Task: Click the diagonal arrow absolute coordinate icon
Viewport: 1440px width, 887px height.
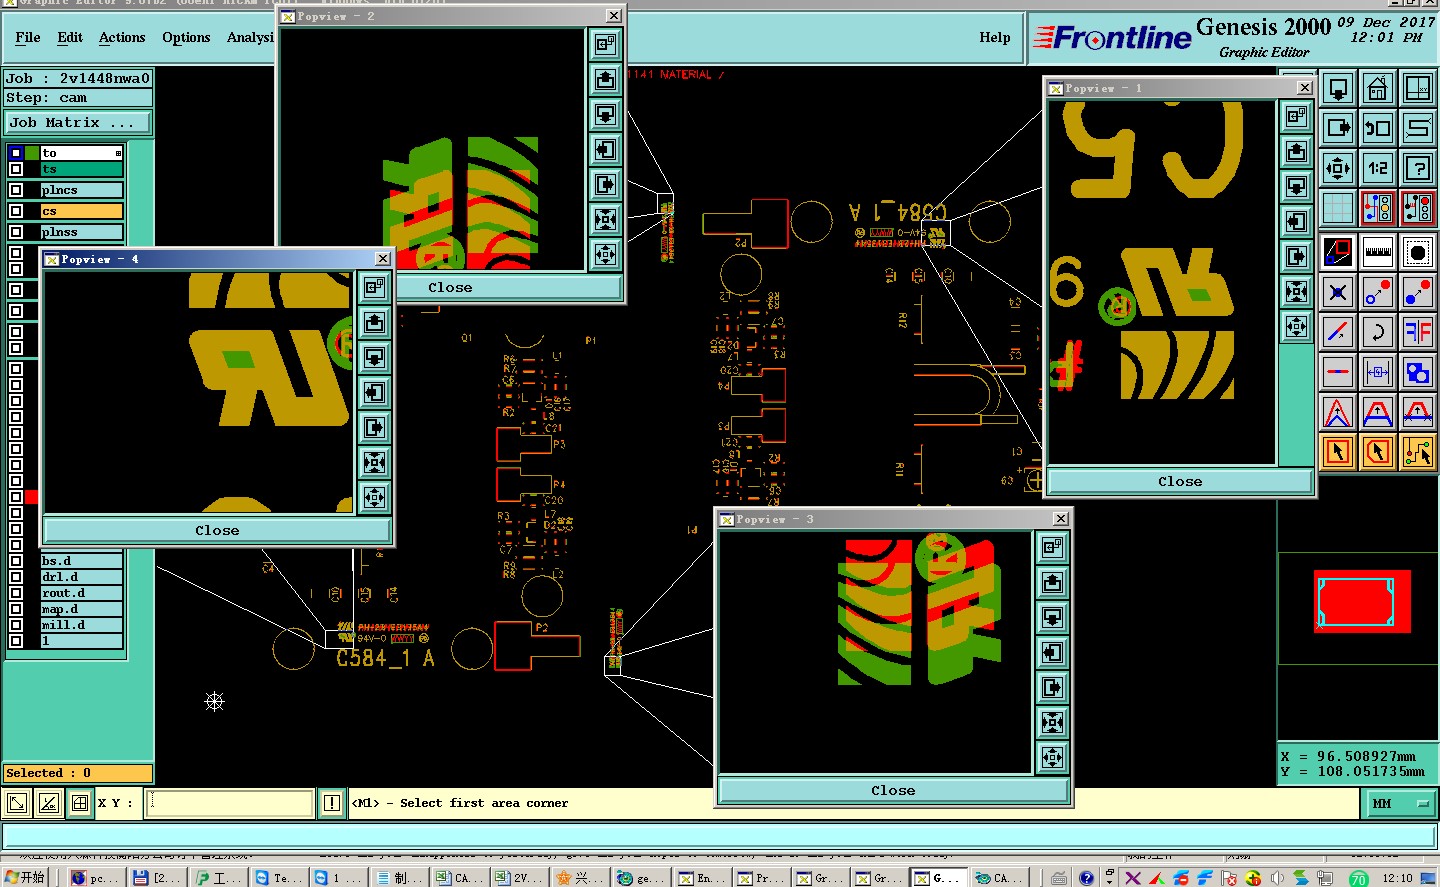Action: [17, 802]
